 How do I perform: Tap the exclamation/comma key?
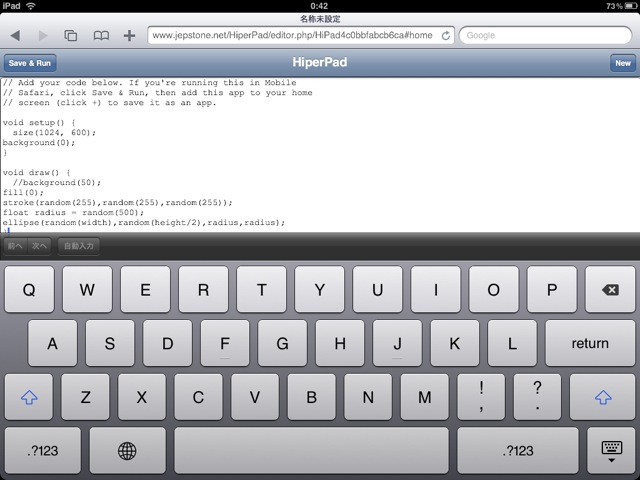click(x=481, y=397)
